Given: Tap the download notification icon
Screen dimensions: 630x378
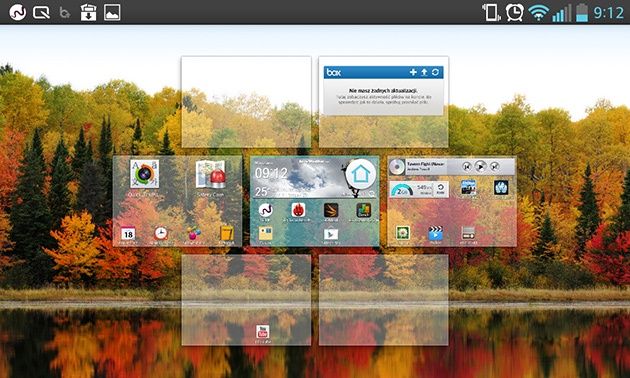Looking at the screenshot, I should click(x=88, y=12).
